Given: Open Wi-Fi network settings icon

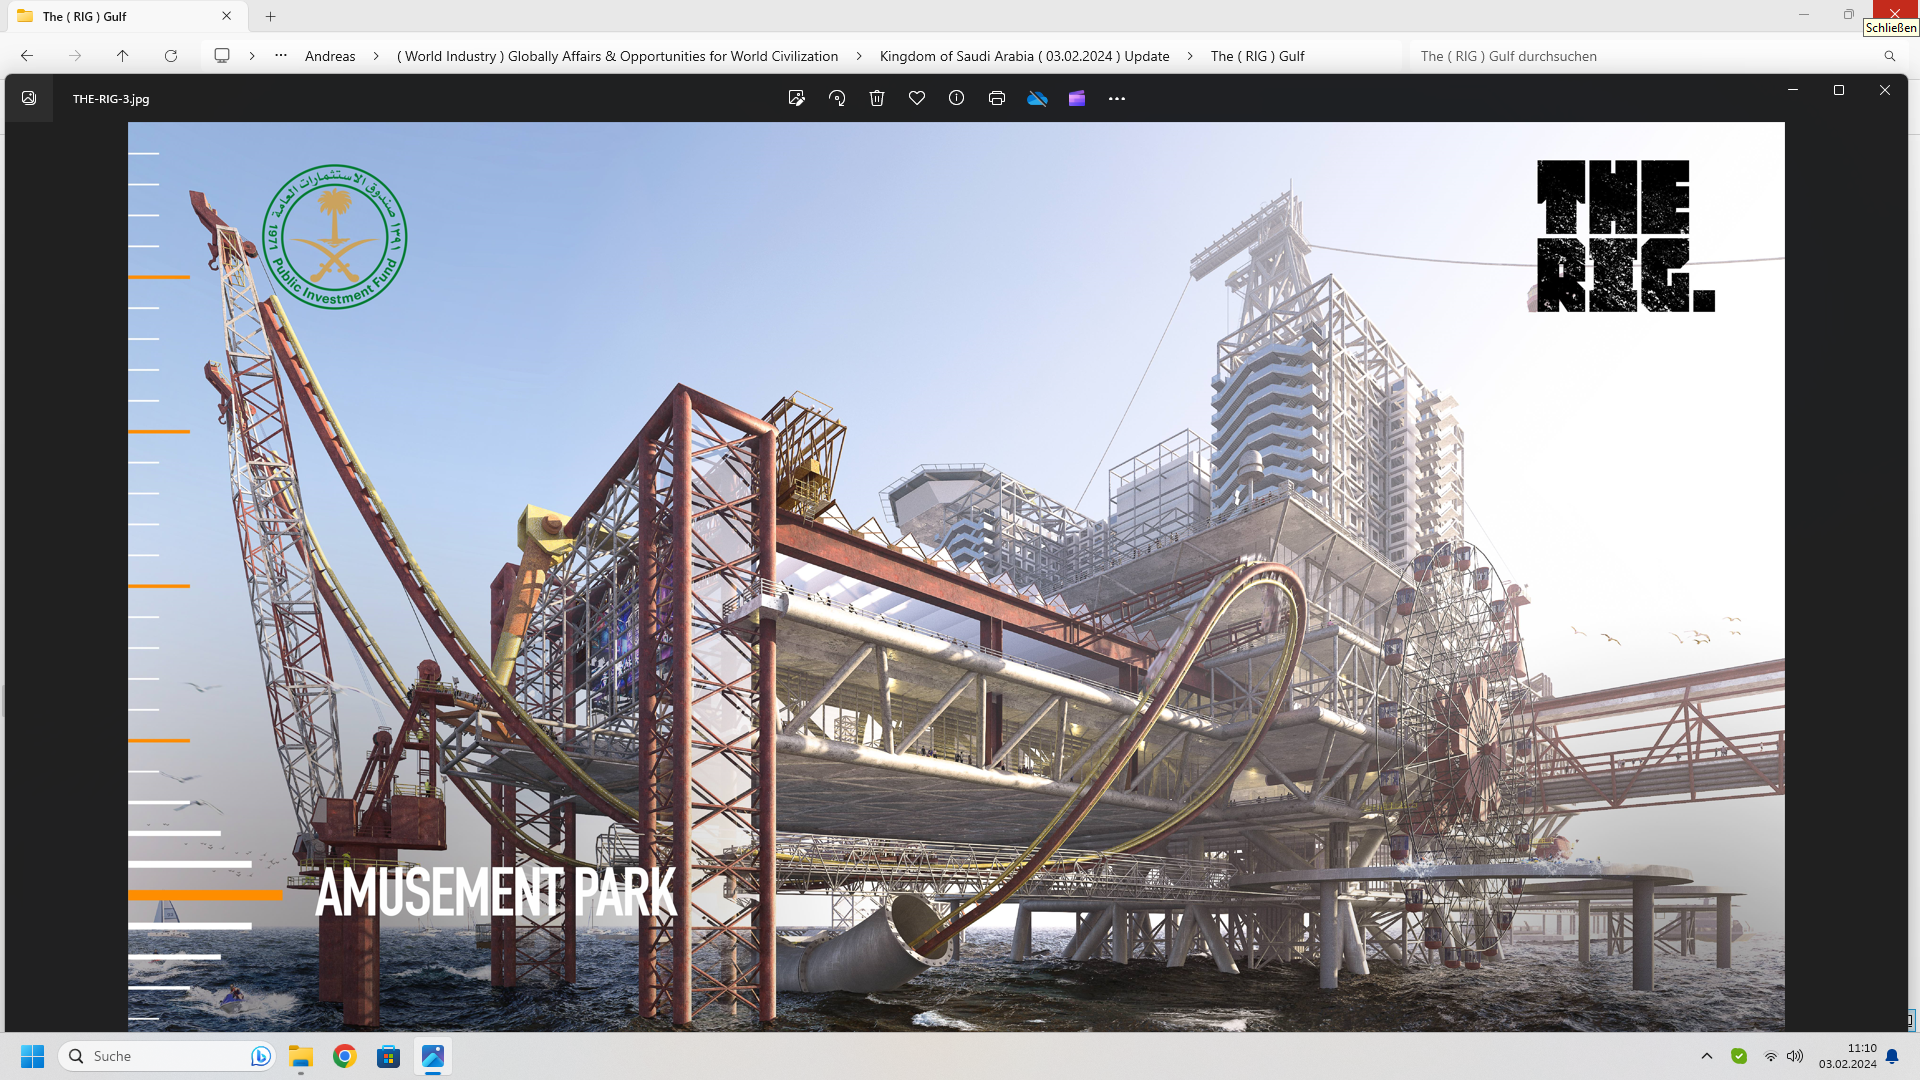Looking at the screenshot, I should [x=1771, y=1056].
